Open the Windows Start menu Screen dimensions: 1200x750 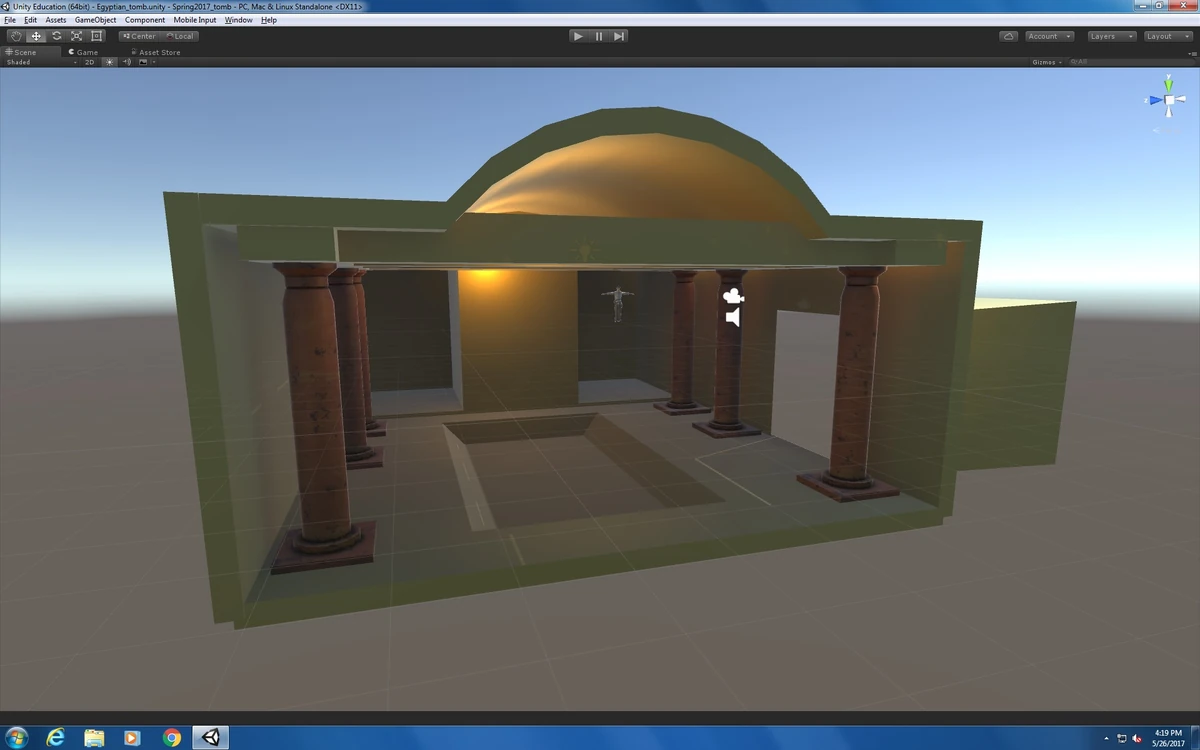point(16,738)
